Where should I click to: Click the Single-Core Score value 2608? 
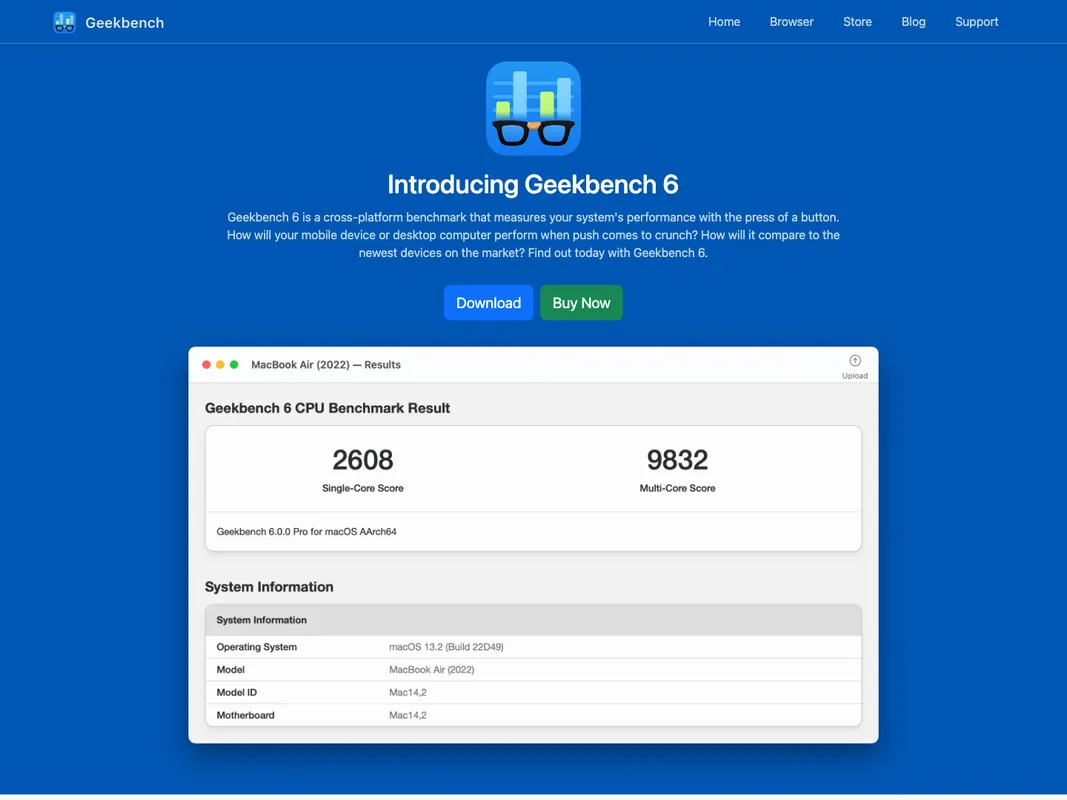[362, 460]
